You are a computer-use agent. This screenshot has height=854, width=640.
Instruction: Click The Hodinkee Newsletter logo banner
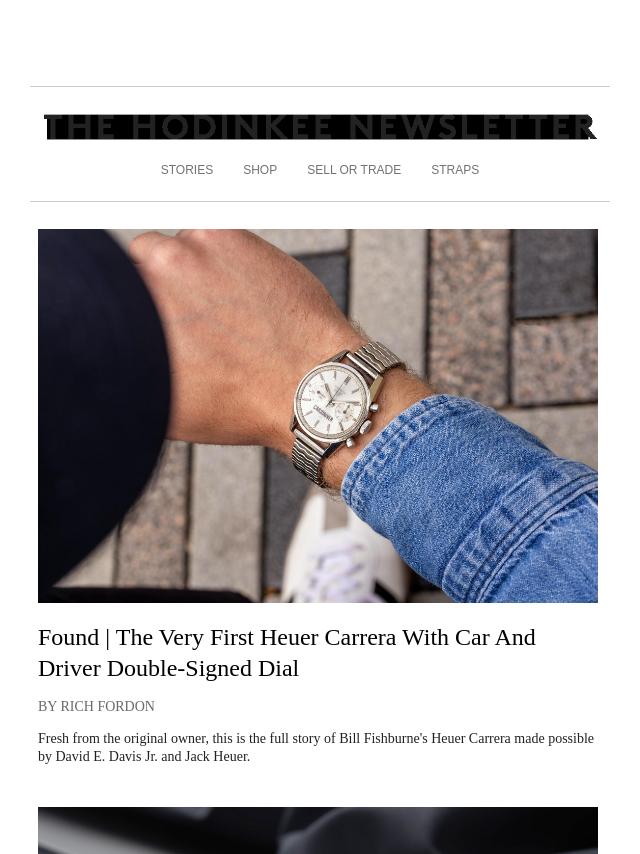point(320,127)
